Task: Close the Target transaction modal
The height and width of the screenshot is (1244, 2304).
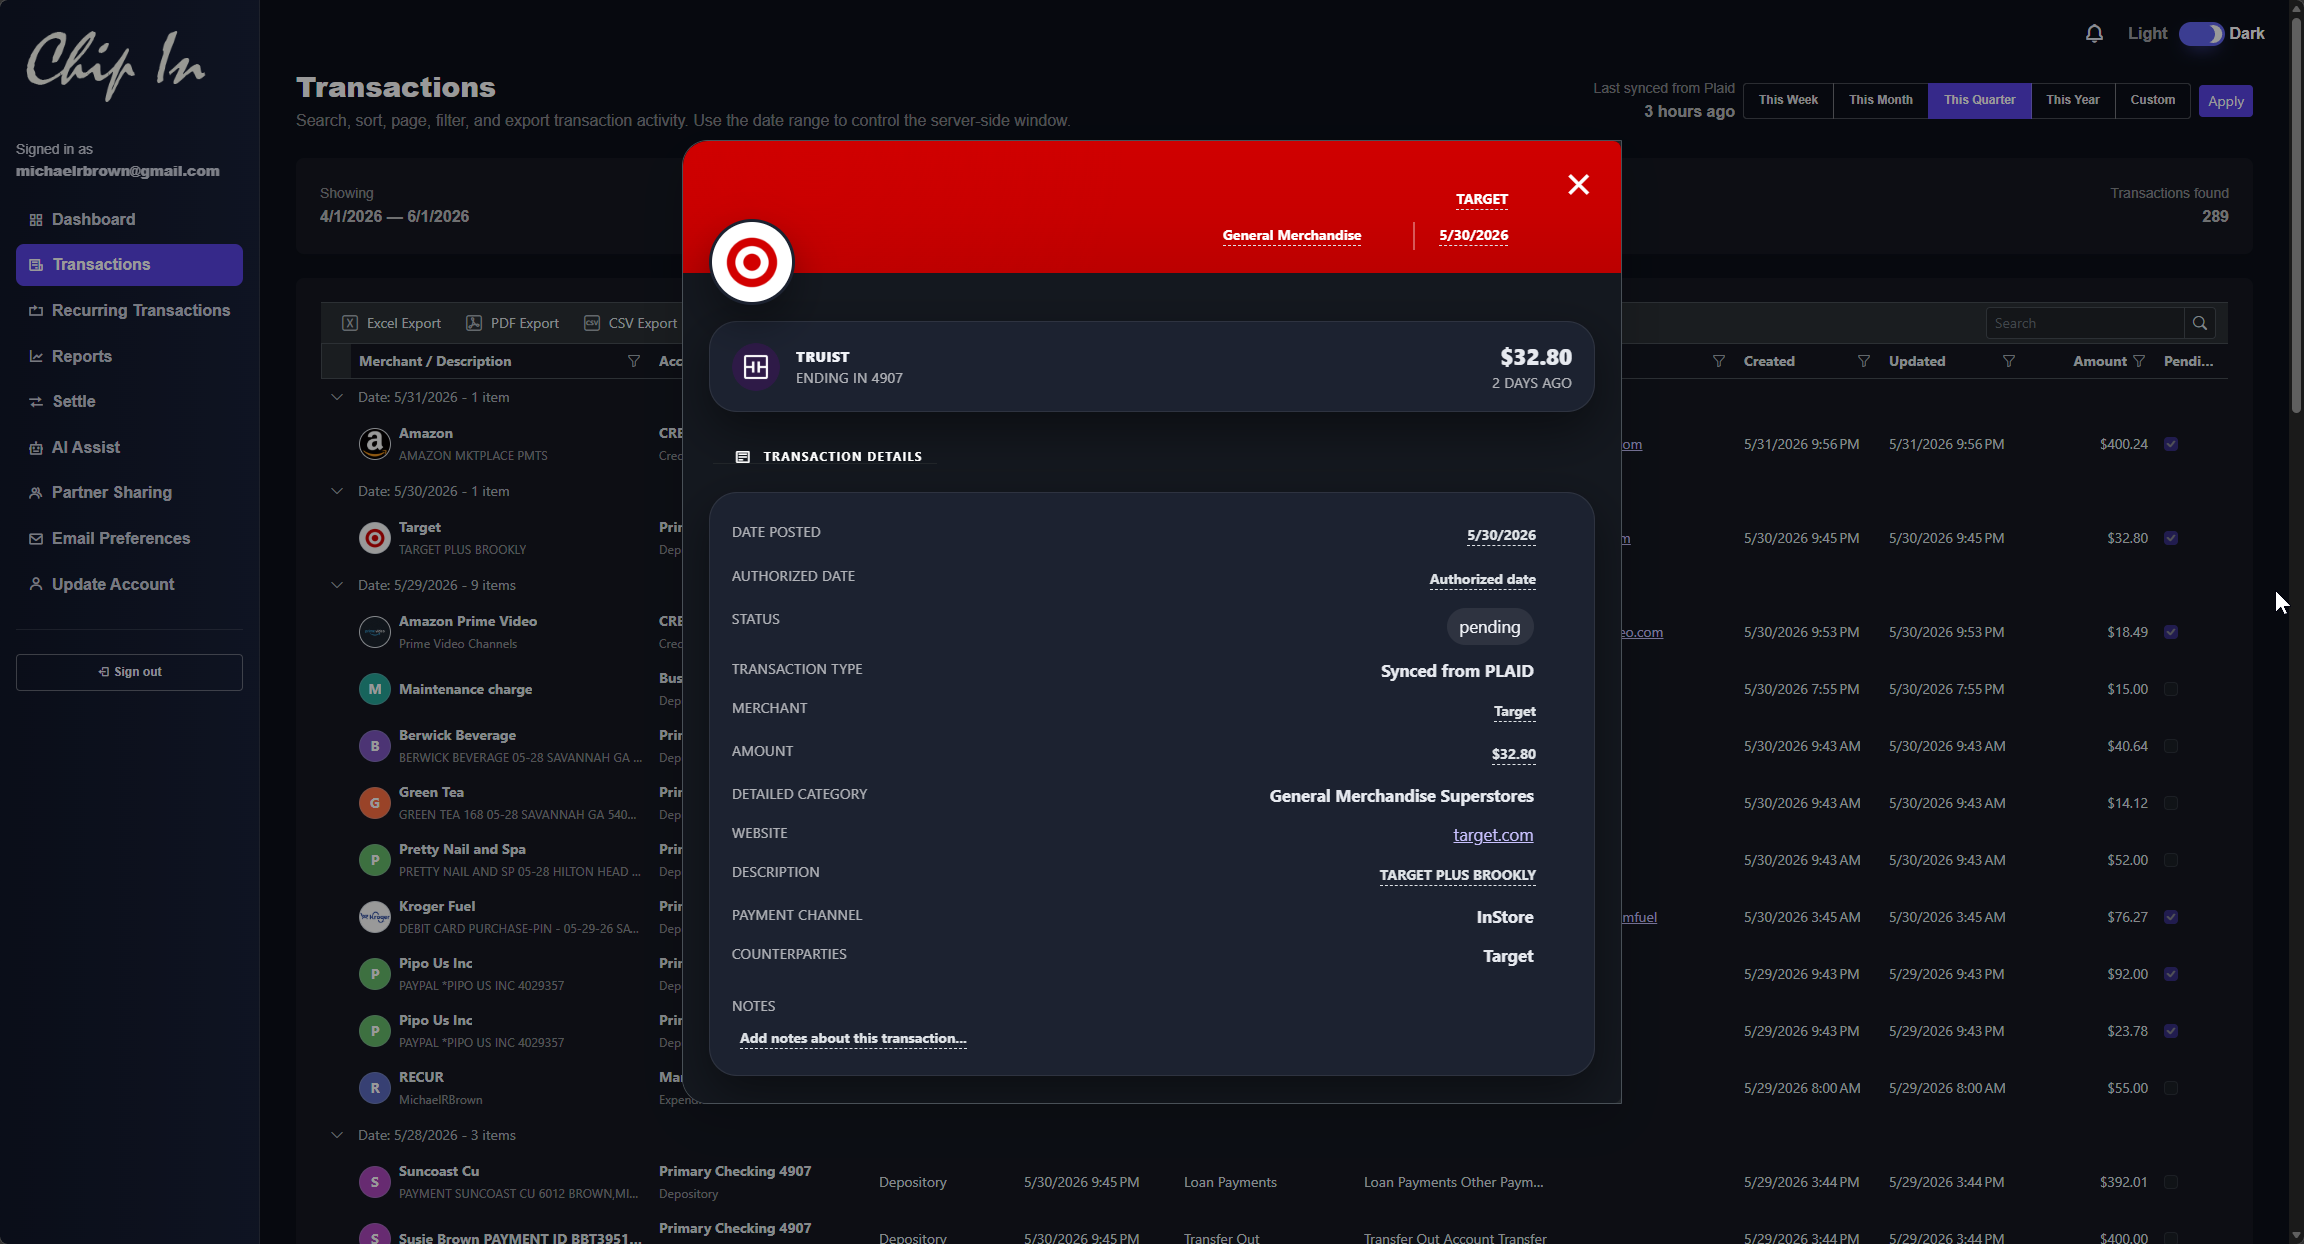Action: coord(1578,185)
